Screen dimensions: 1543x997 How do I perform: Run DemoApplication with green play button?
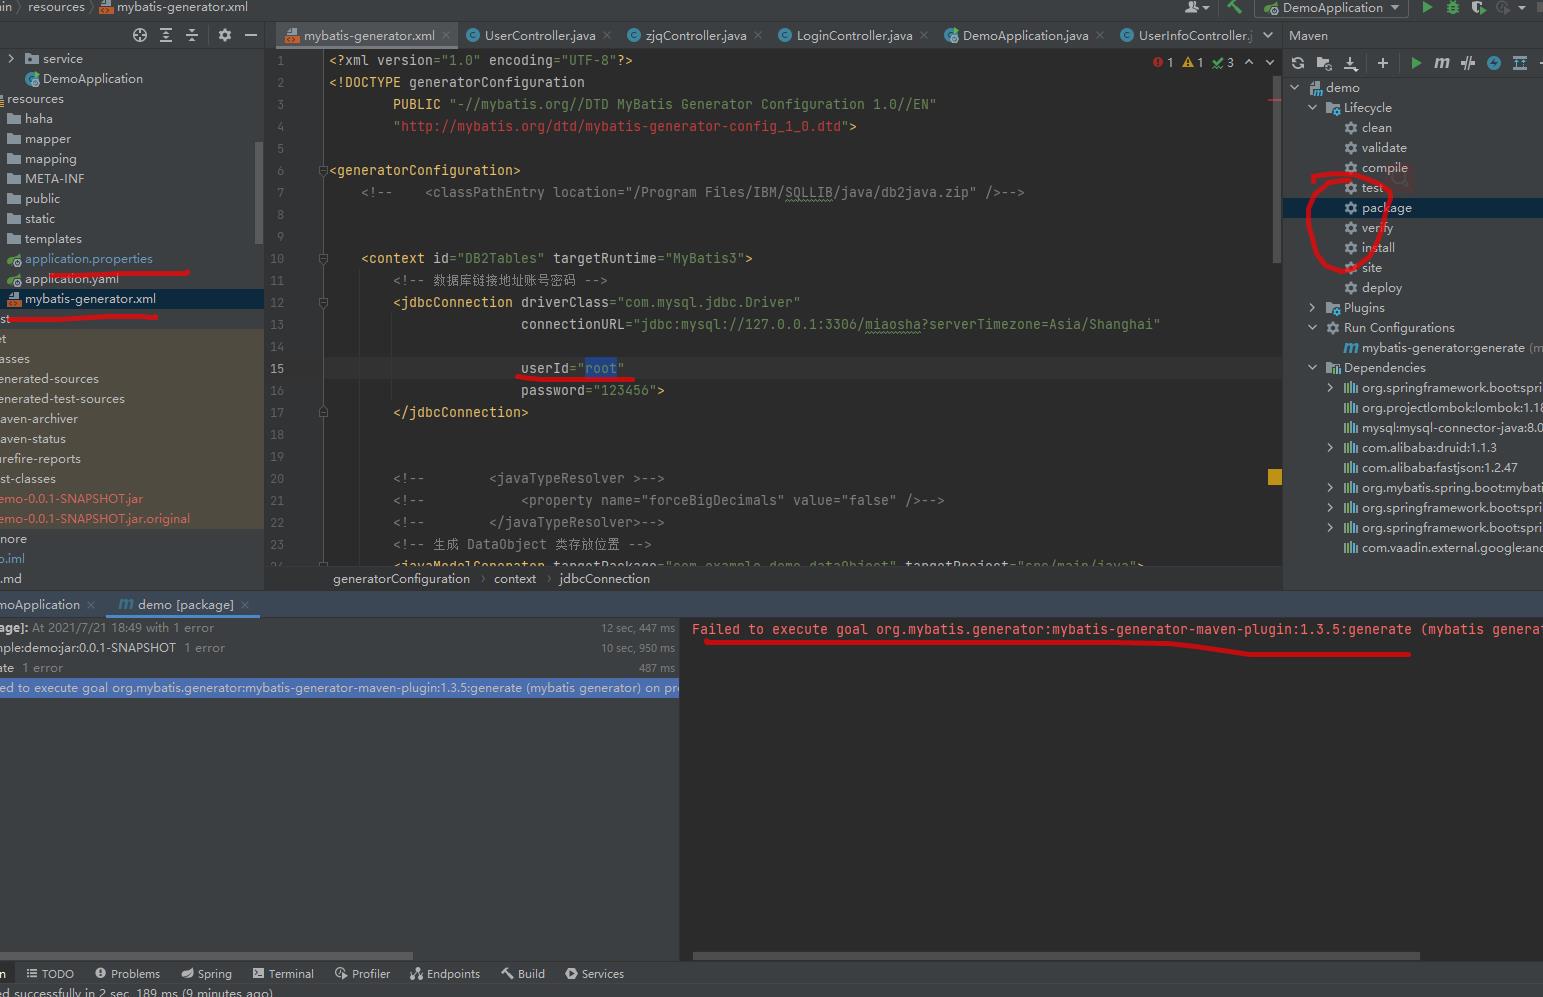pos(1427,8)
